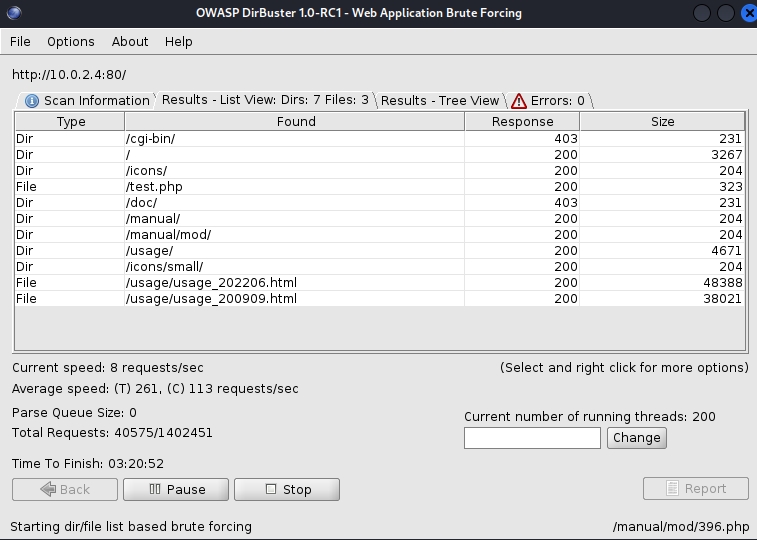The width and height of the screenshot is (757, 540).
Task: Click the thread count input field
Action: (532, 438)
